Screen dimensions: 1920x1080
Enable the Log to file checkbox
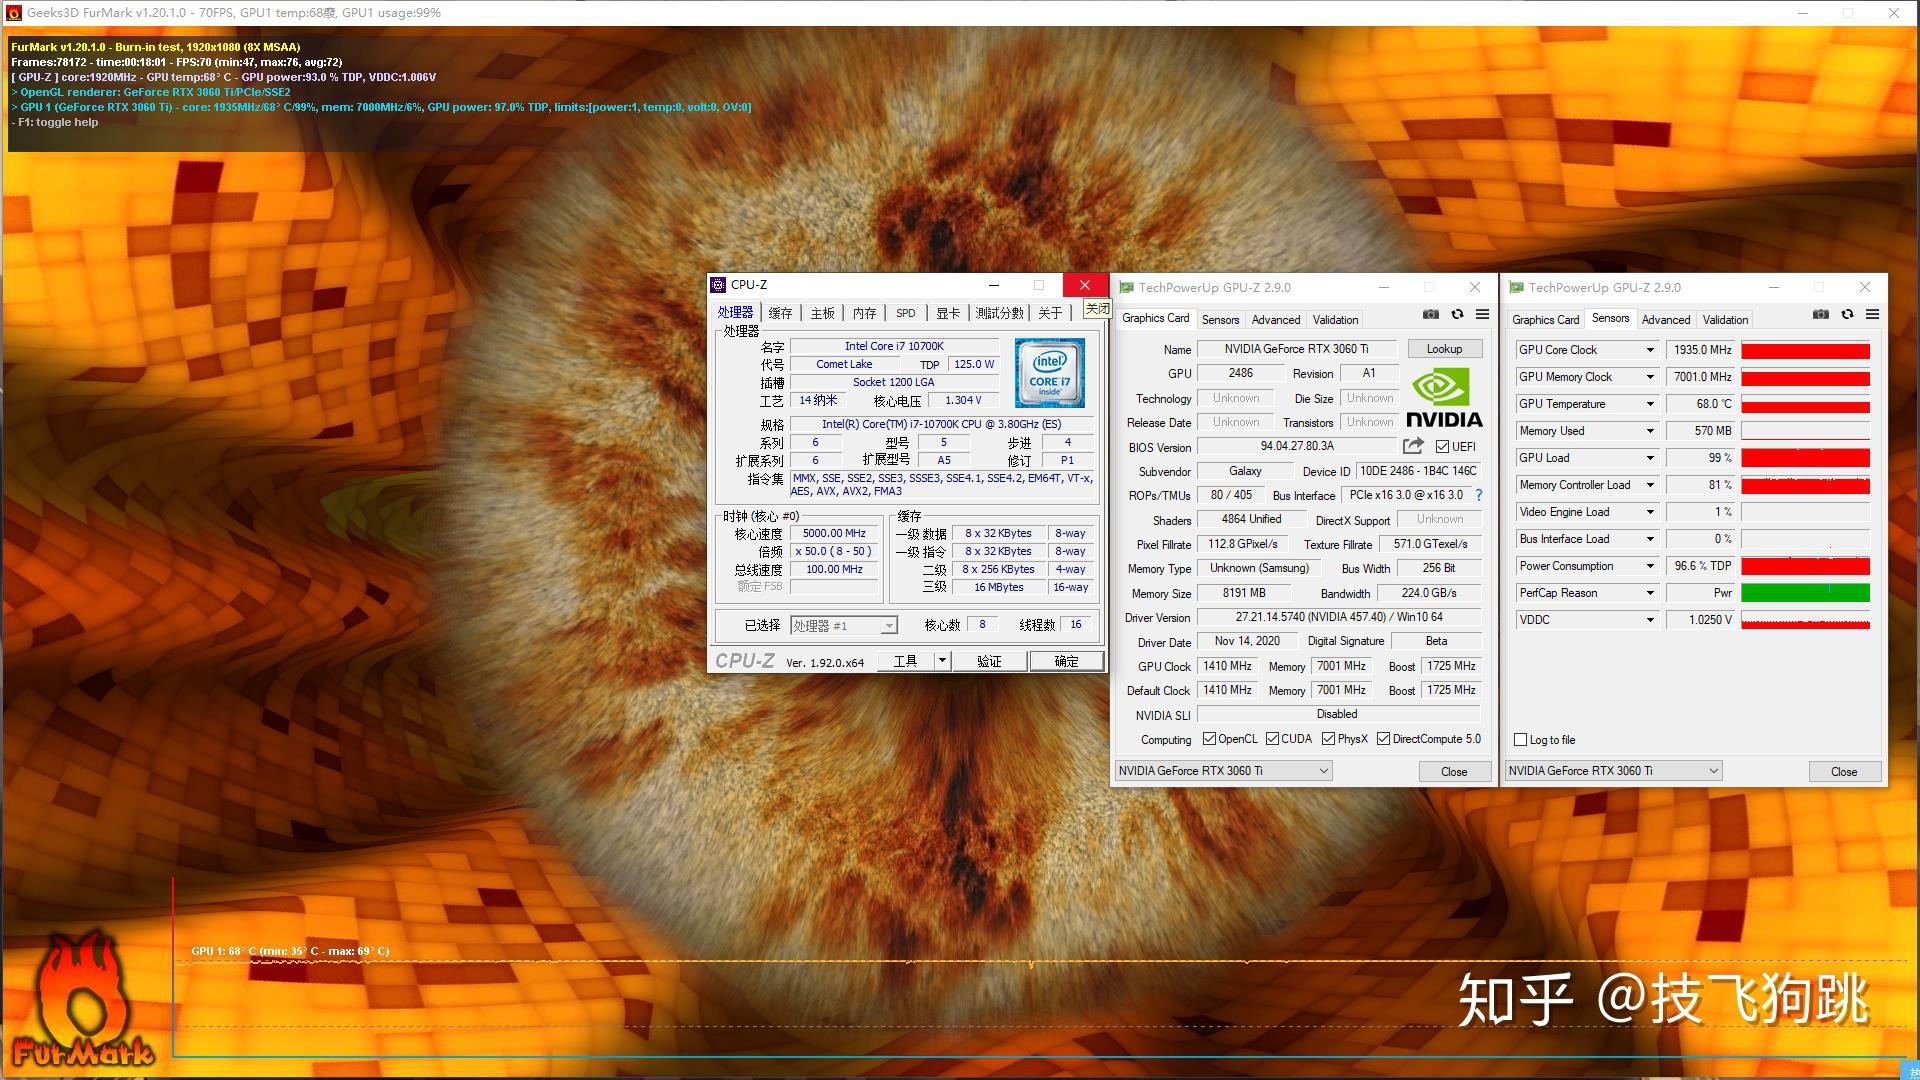pos(1520,740)
